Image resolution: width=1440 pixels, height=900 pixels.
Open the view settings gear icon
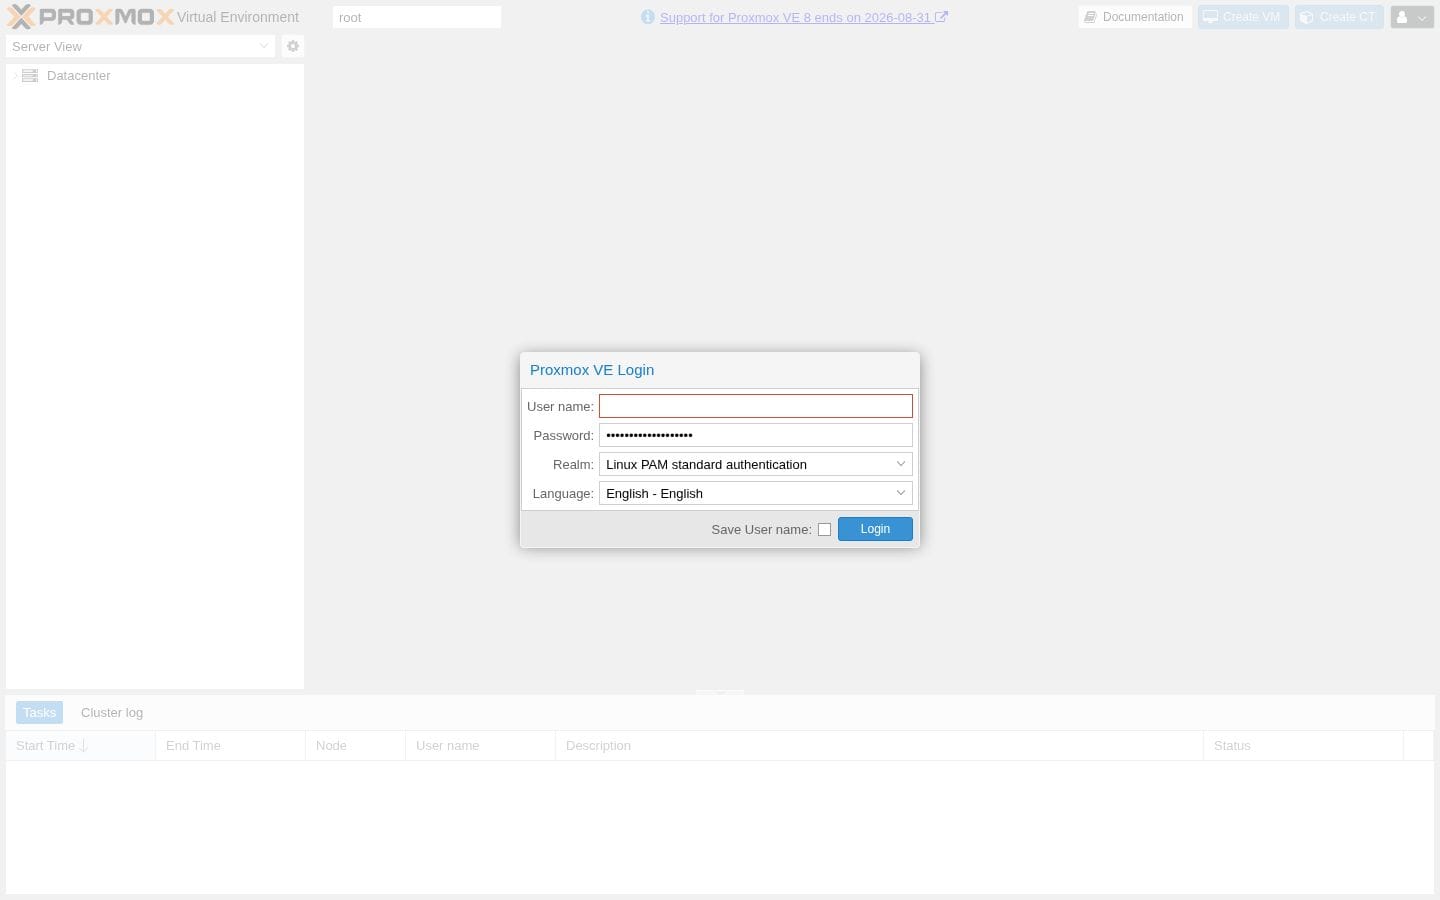pos(293,46)
